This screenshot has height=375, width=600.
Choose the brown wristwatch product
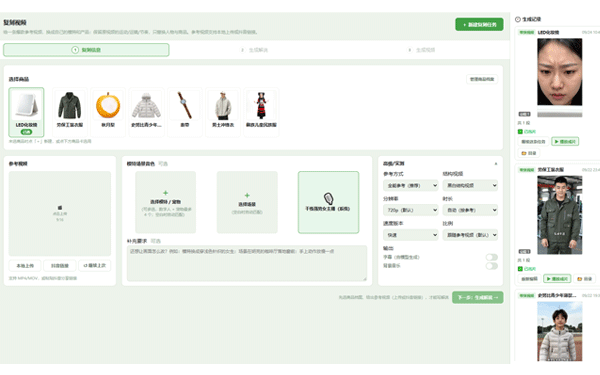click(184, 112)
